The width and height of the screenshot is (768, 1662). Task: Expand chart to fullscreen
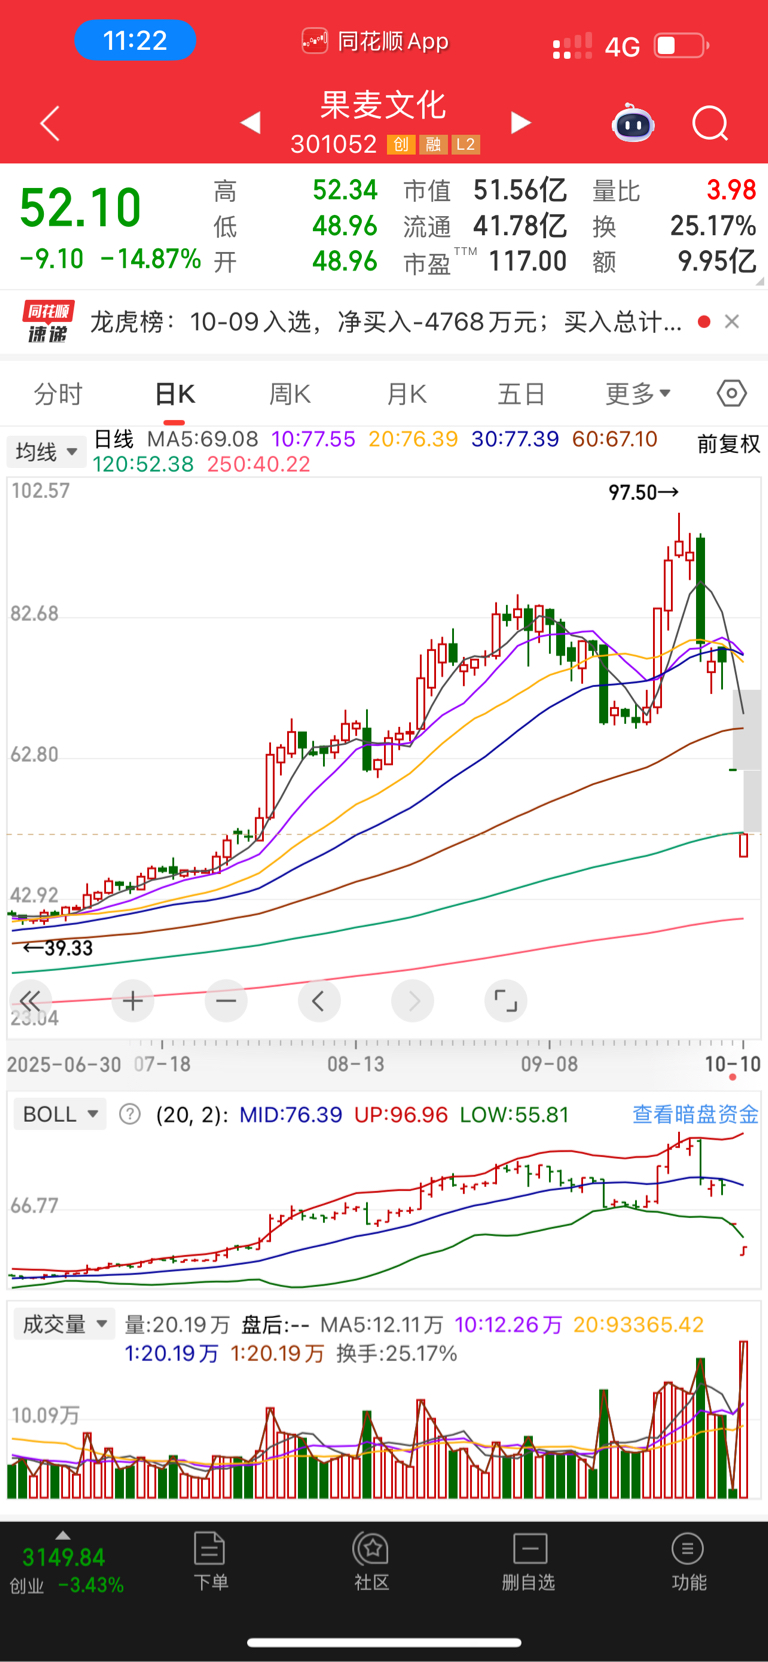tap(506, 1000)
